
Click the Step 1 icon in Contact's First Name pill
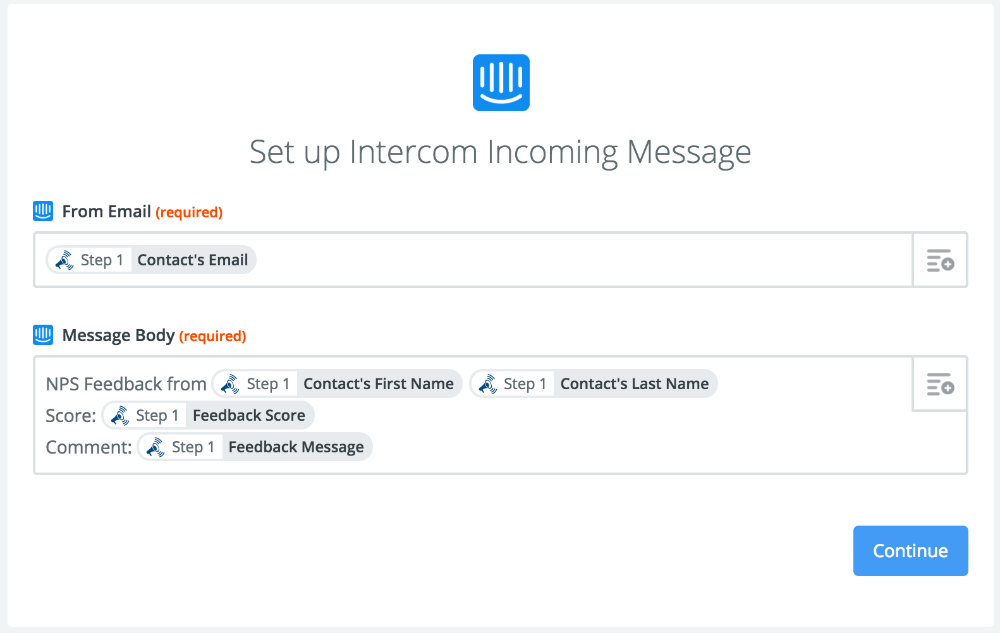click(x=231, y=384)
